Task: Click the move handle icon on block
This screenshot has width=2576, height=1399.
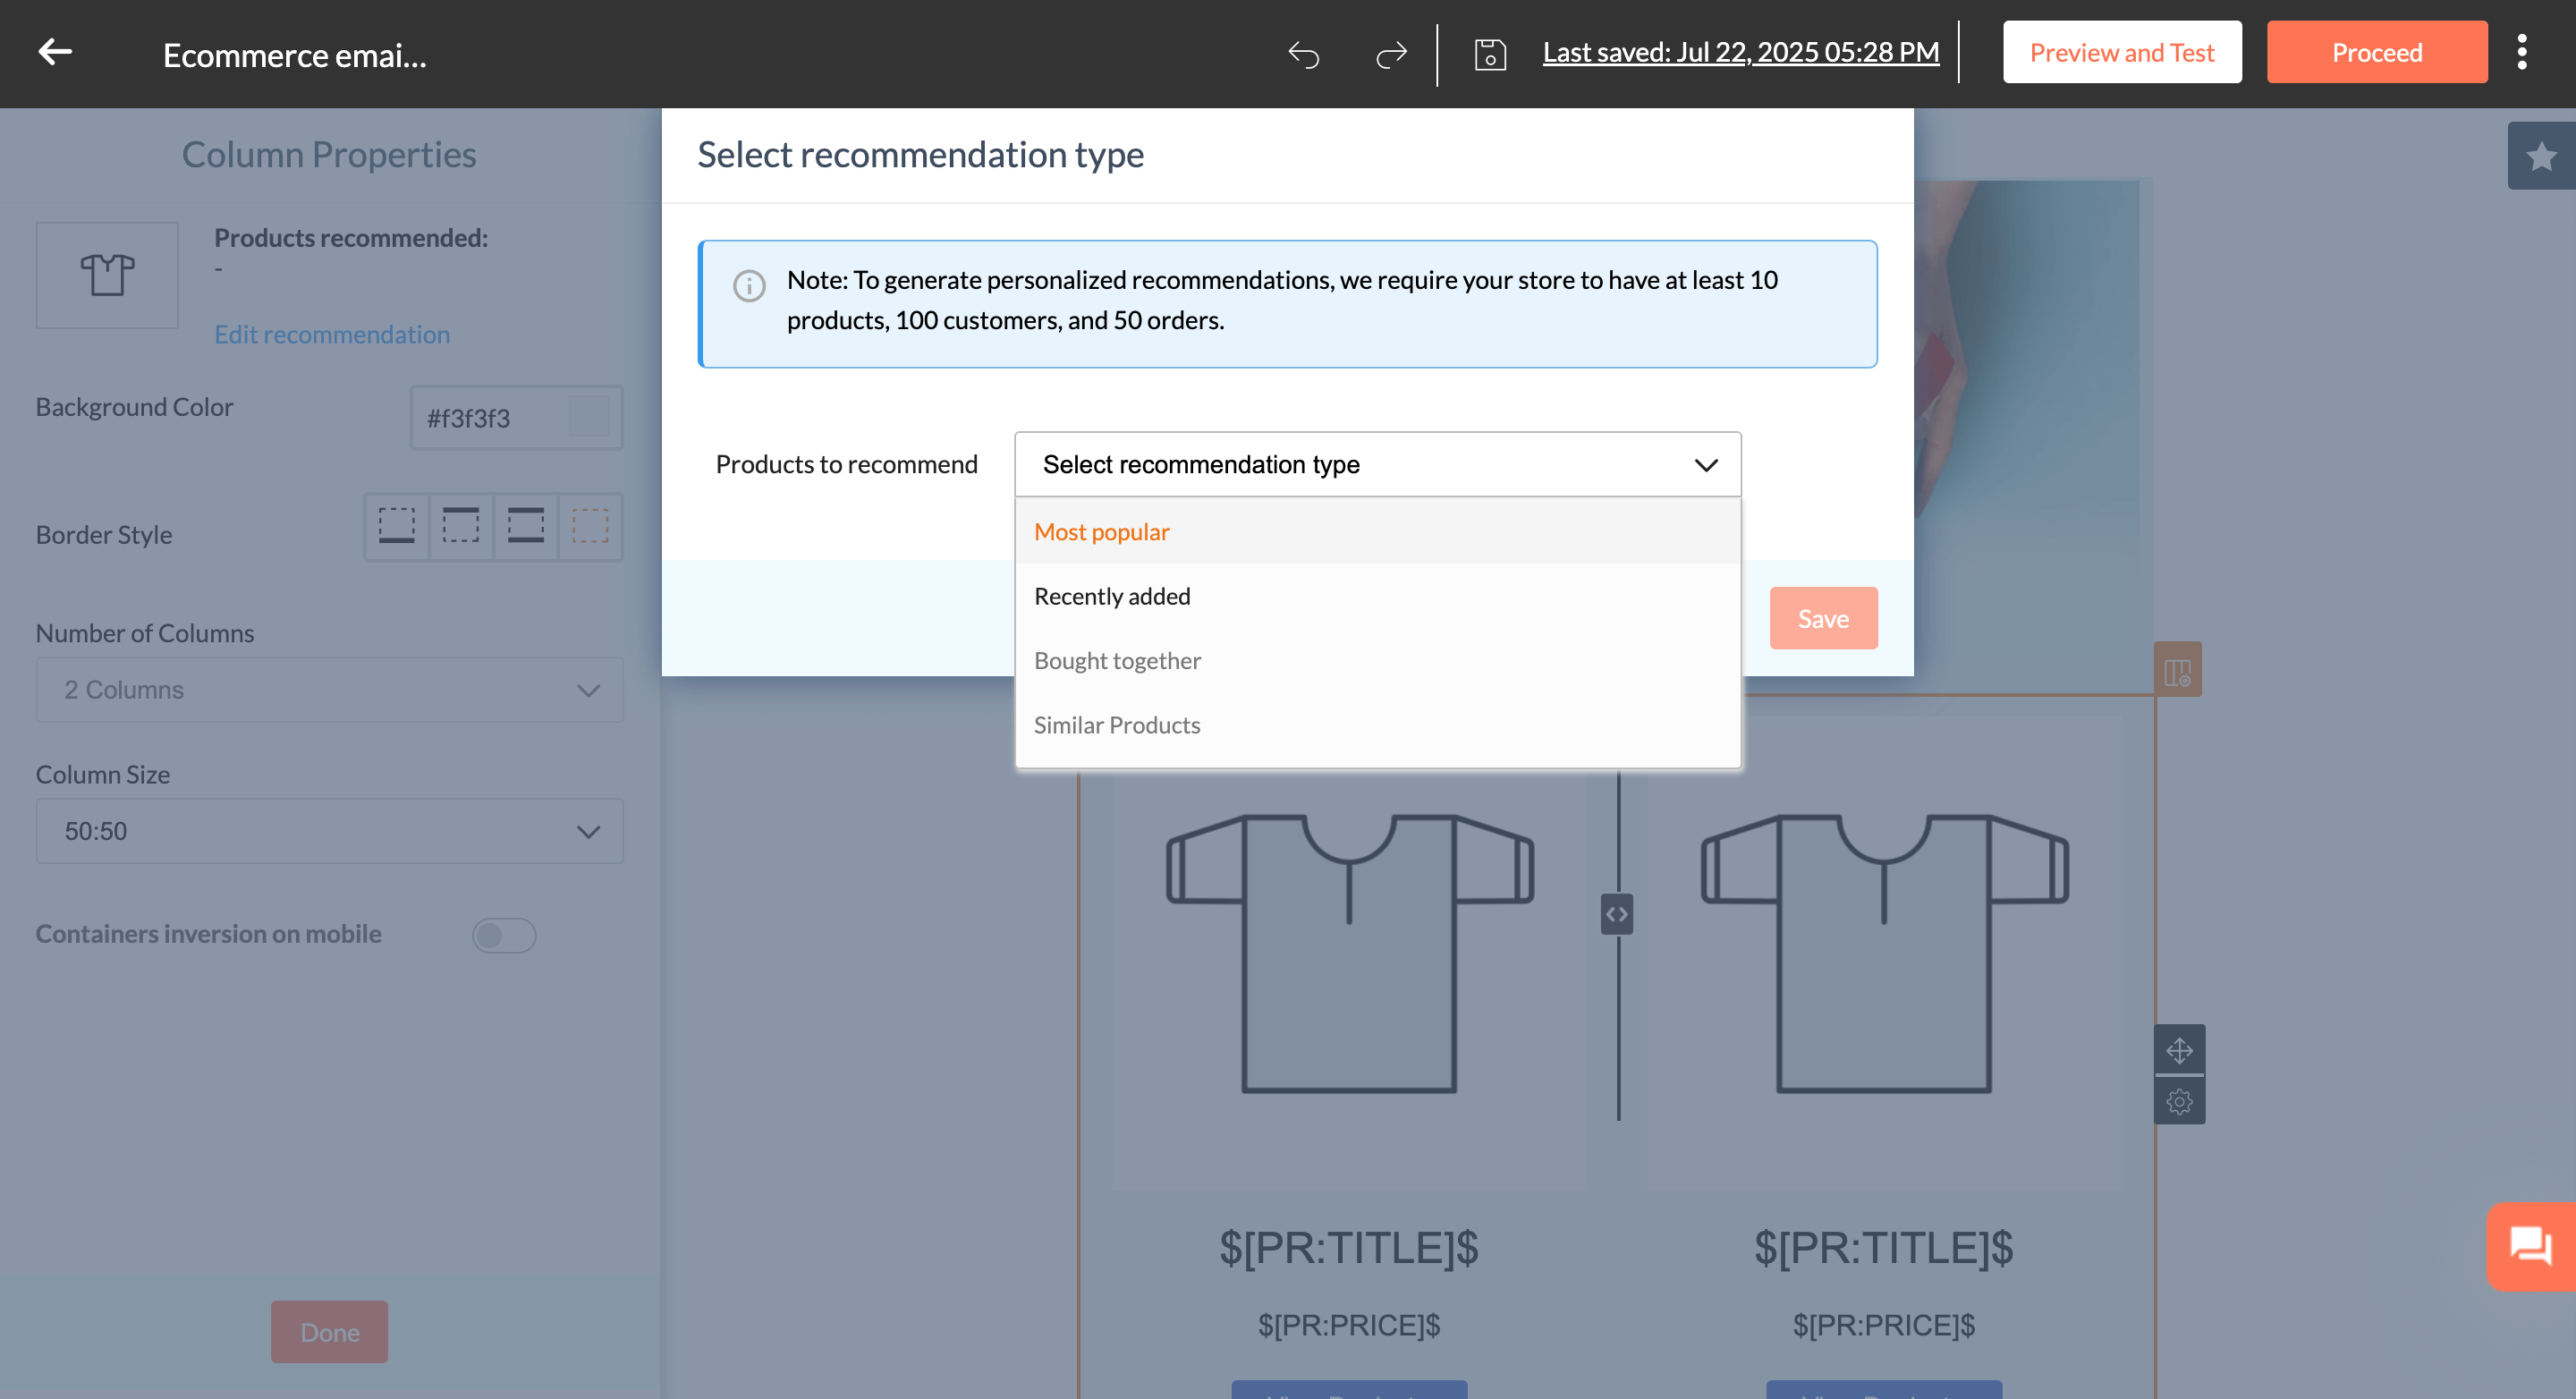Action: (2179, 1050)
